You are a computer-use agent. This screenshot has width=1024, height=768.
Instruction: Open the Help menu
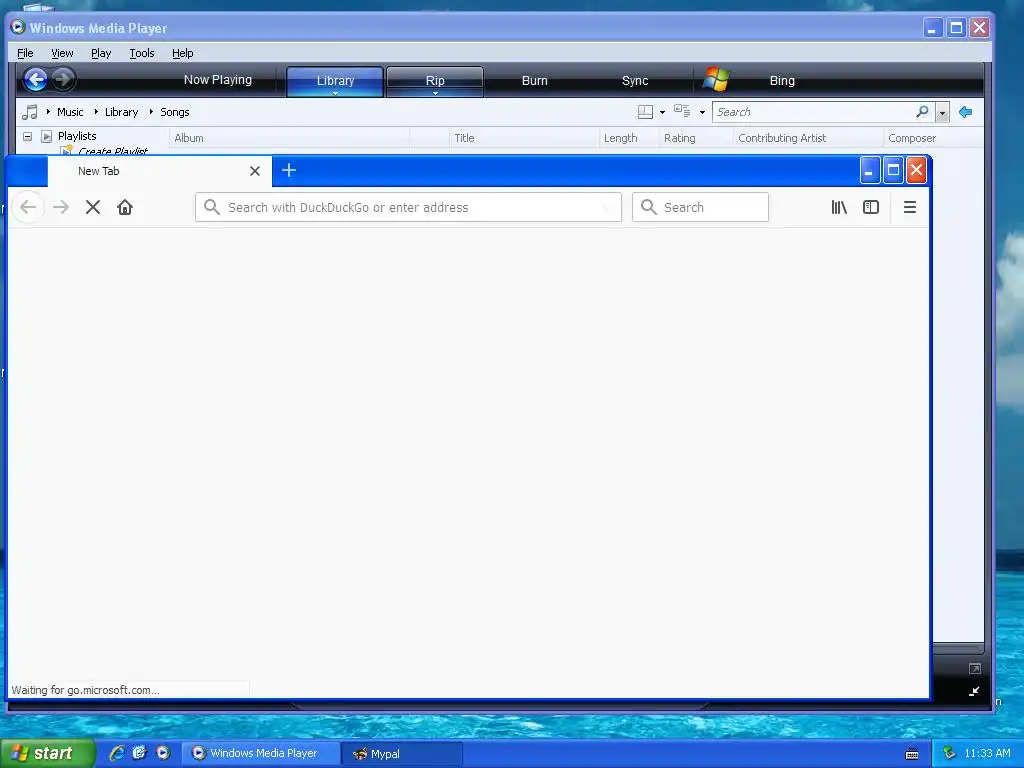pyautogui.click(x=182, y=53)
